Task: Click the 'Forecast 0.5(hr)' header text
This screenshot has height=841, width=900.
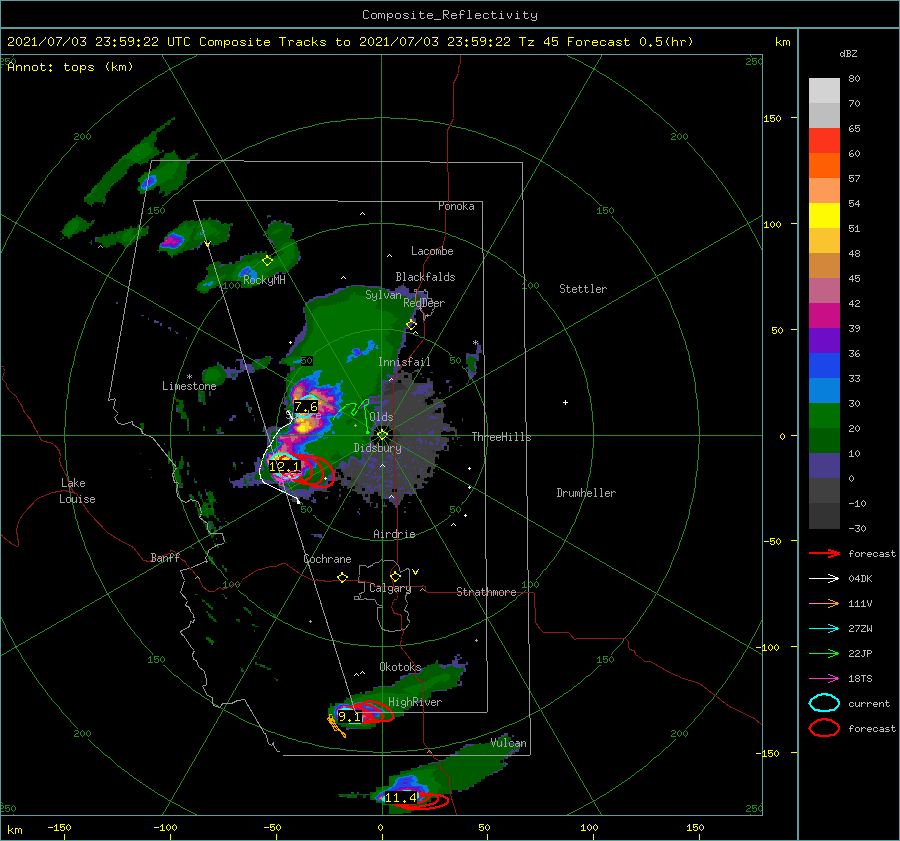Action: [x=630, y=42]
